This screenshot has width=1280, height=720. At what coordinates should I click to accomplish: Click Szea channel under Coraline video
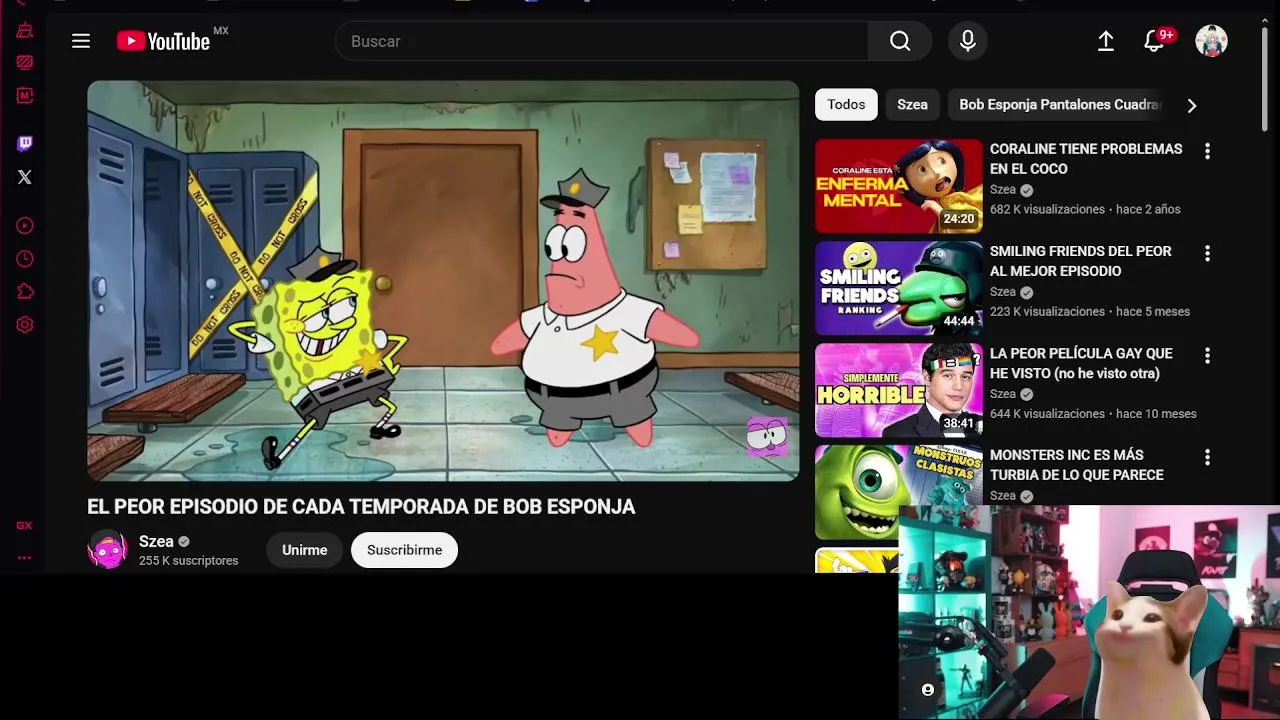point(1003,190)
